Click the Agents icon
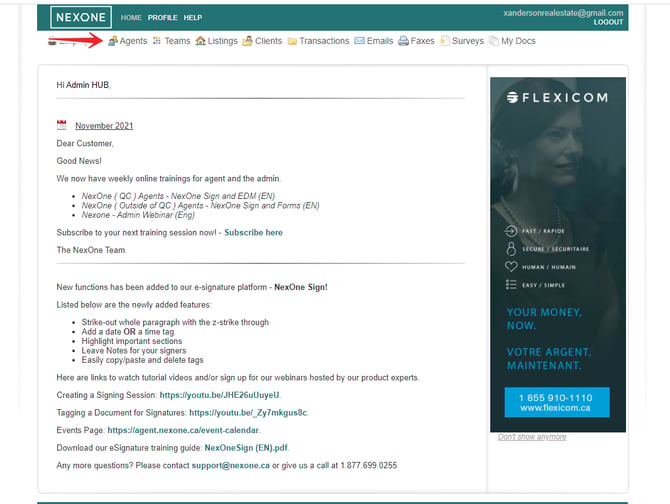 pos(113,41)
